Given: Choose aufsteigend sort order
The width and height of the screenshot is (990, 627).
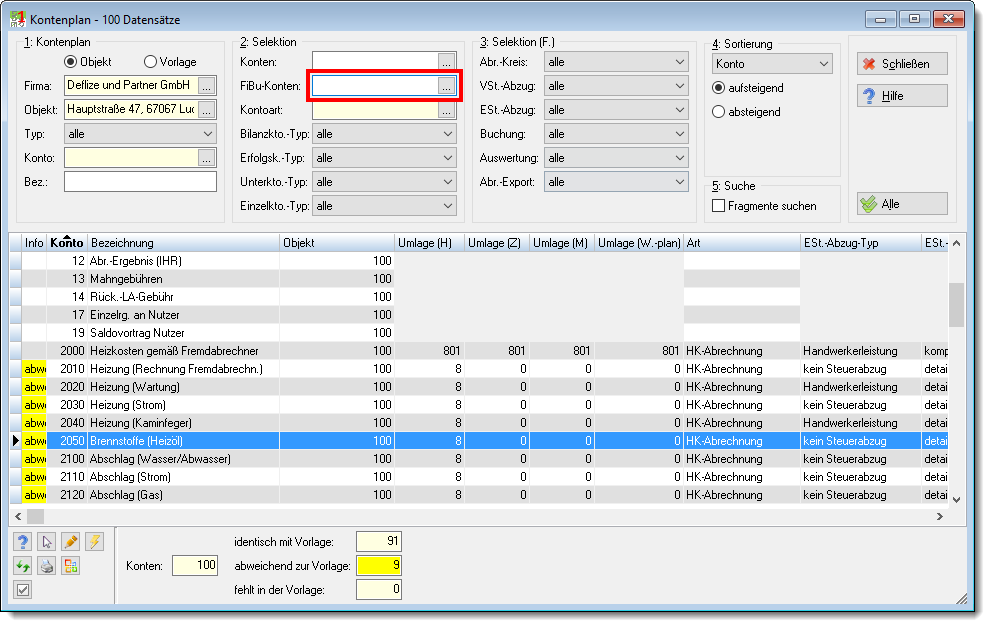Looking at the screenshot, I should (x=719, y=88).
